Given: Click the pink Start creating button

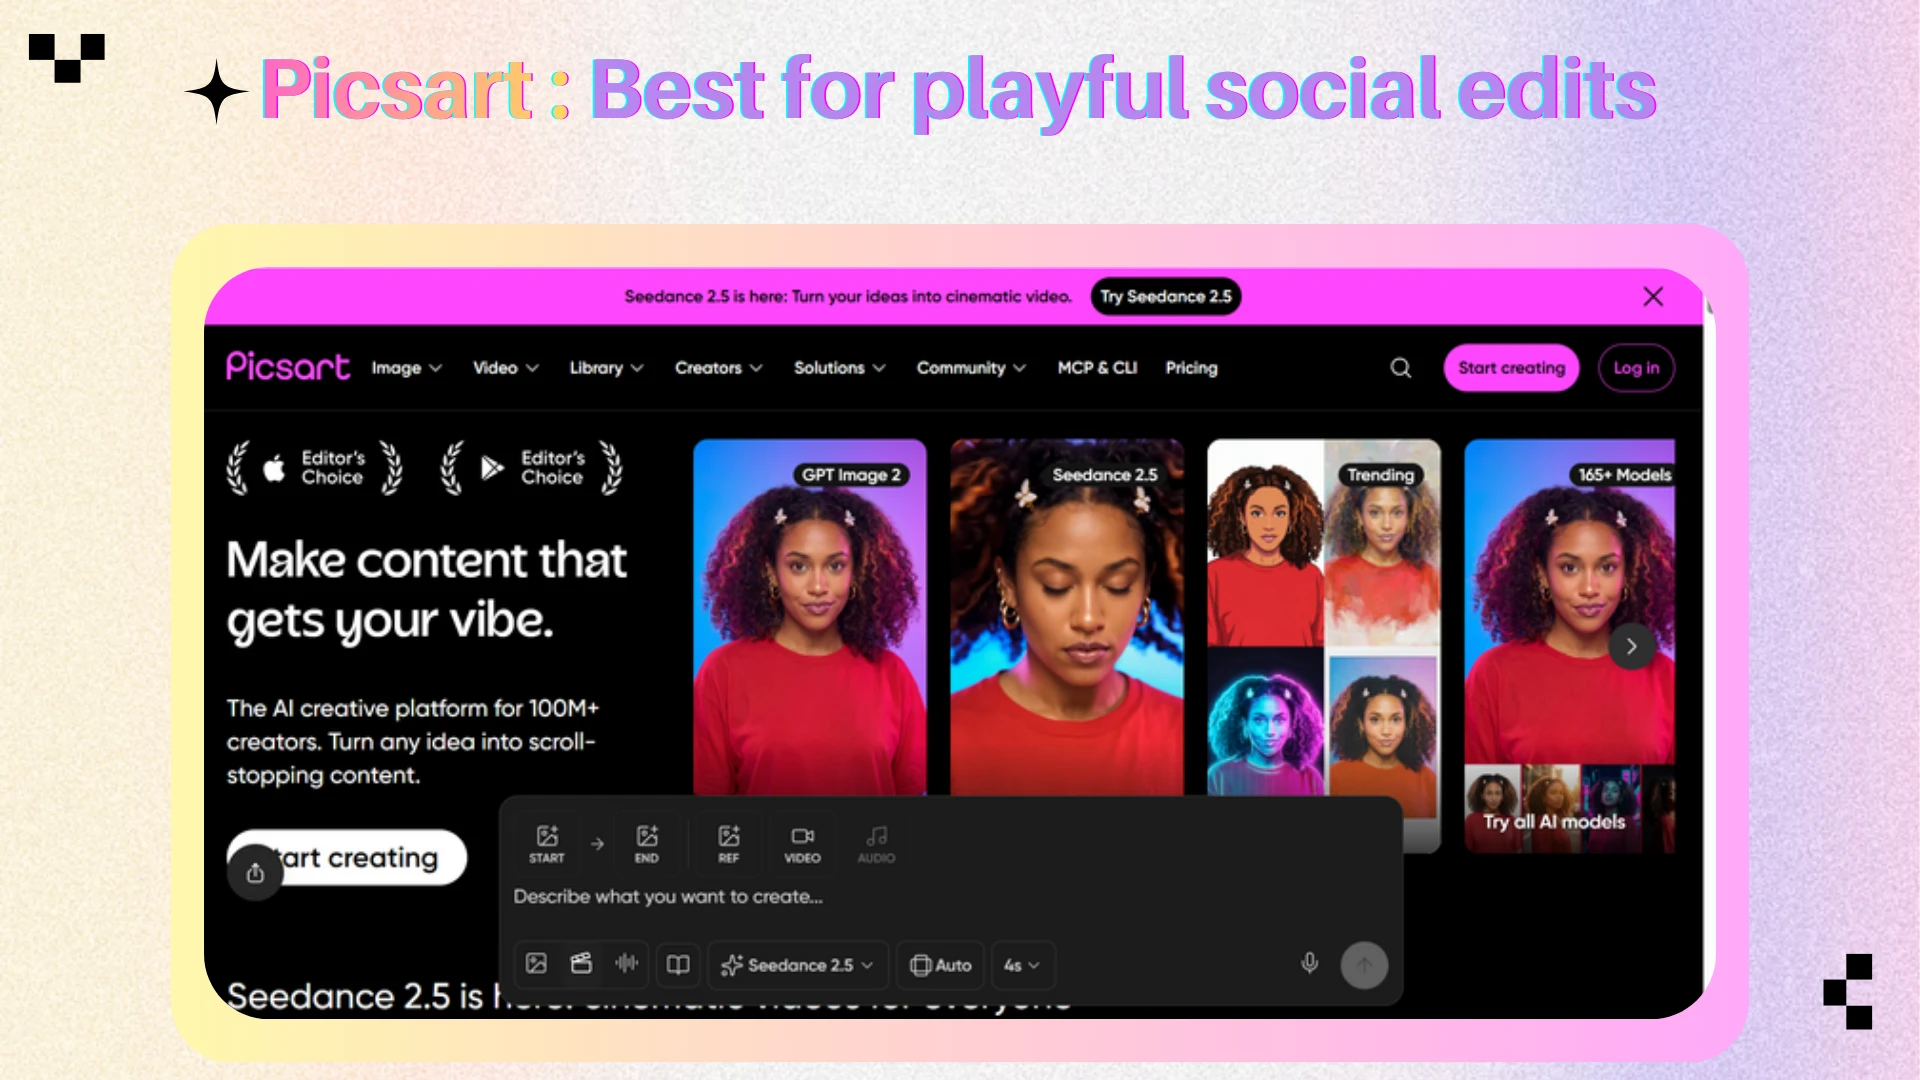Looking at the screenshot, I should pos(1511,368).
